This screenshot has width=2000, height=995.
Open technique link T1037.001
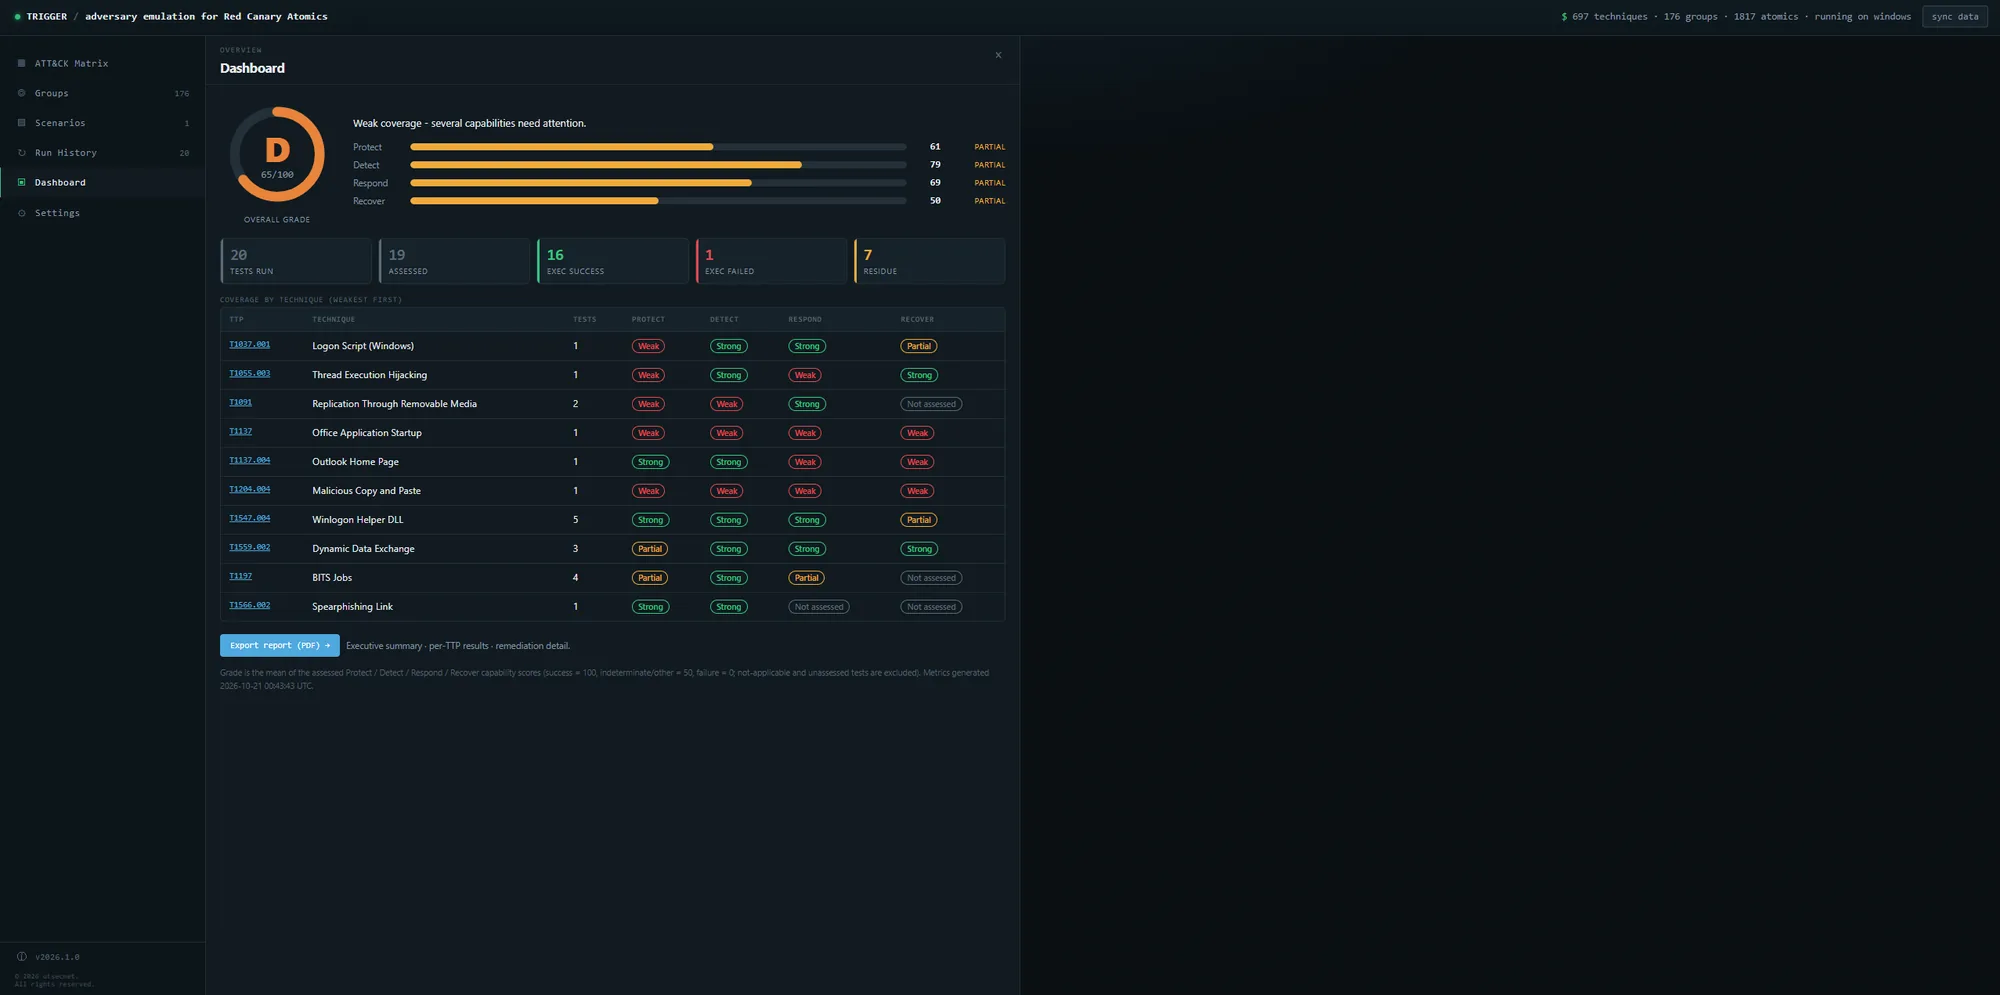coord(249,345)
